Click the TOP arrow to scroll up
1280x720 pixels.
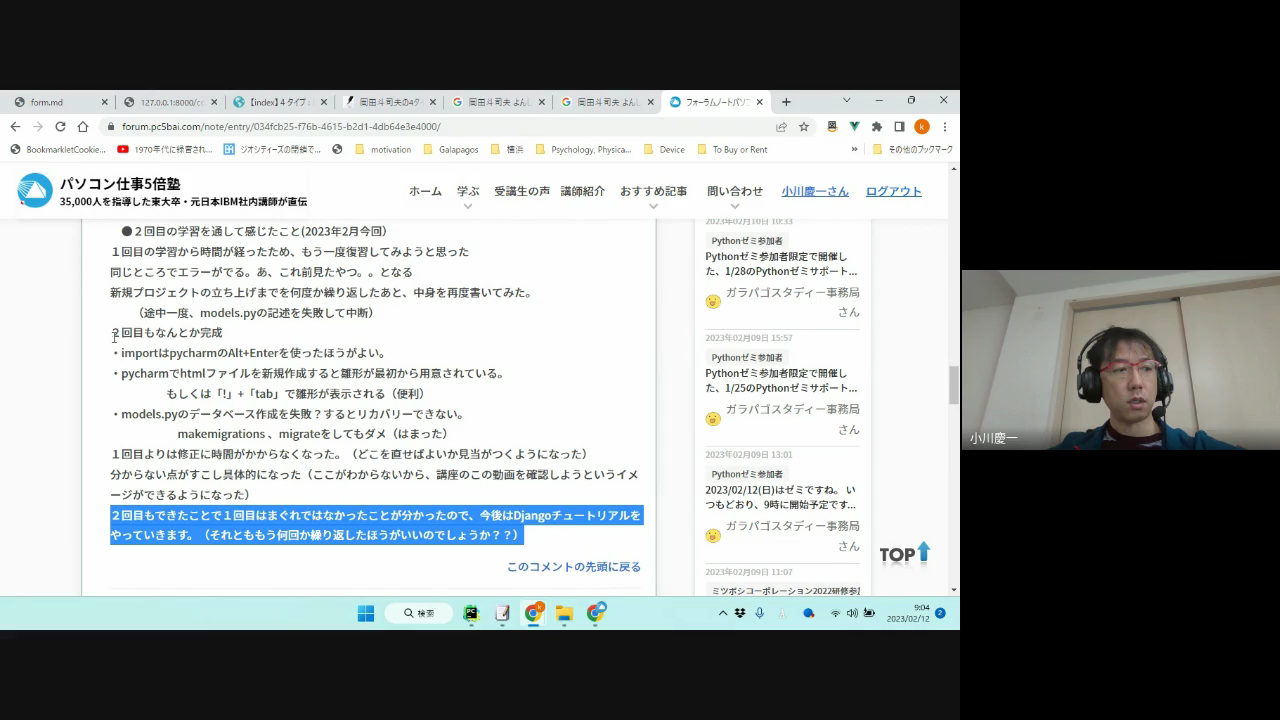905,554
